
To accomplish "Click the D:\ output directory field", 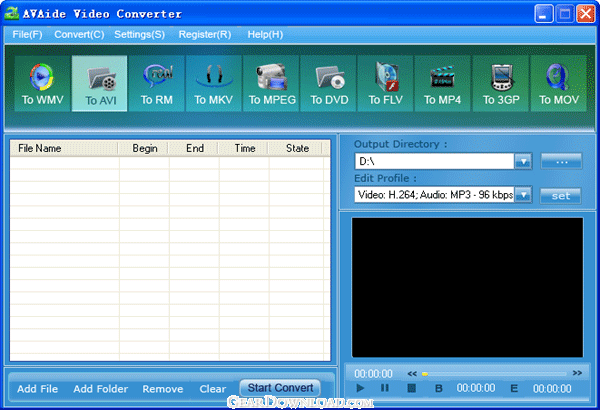I will tap(434, 162).
